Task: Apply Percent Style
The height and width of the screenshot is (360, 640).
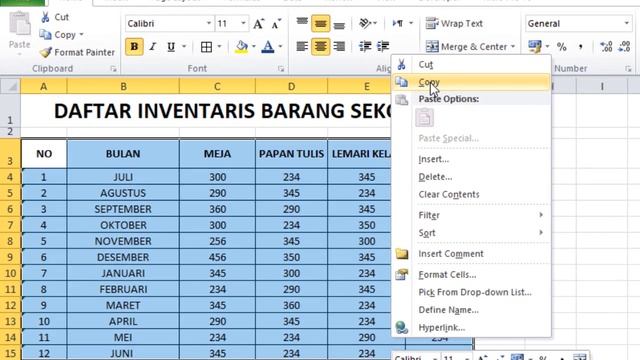Action: pos(562,47)
